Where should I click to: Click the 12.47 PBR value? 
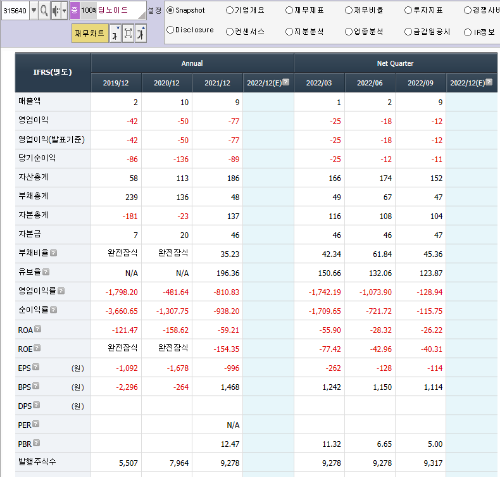coord(230,444)
